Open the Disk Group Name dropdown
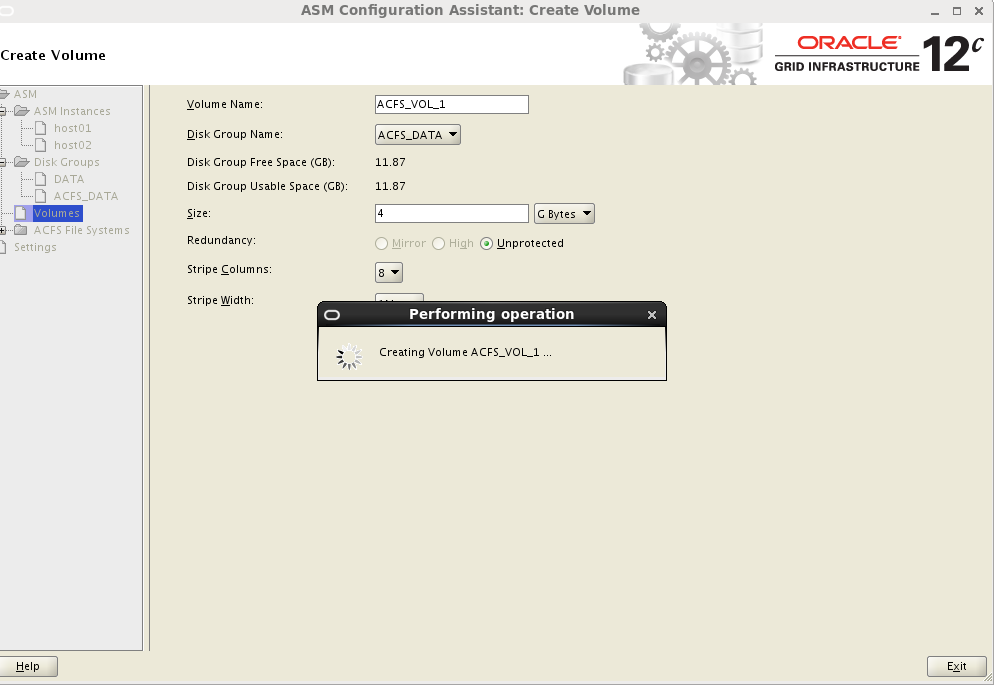Screen dimensions: 994x693 click(418, 134)
